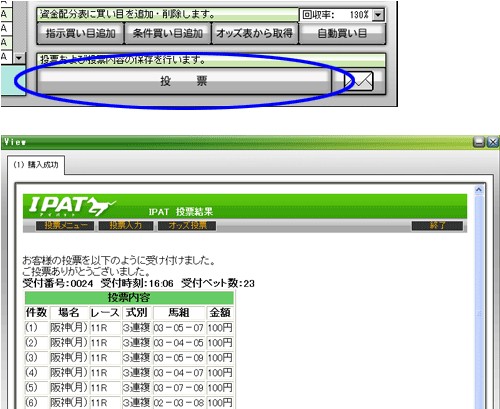Click the 条件買い目追加 button

tap(168, 33)
